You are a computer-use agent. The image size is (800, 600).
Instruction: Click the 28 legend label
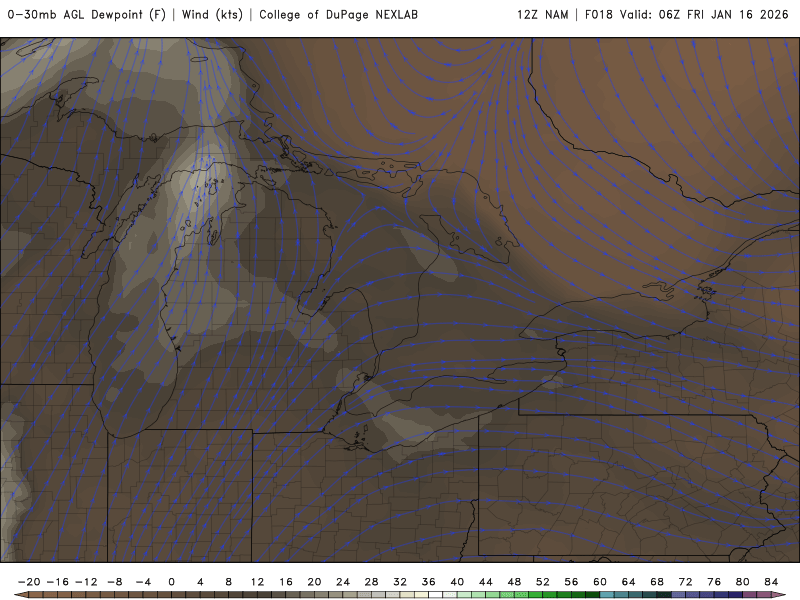(x=371, y=582)
